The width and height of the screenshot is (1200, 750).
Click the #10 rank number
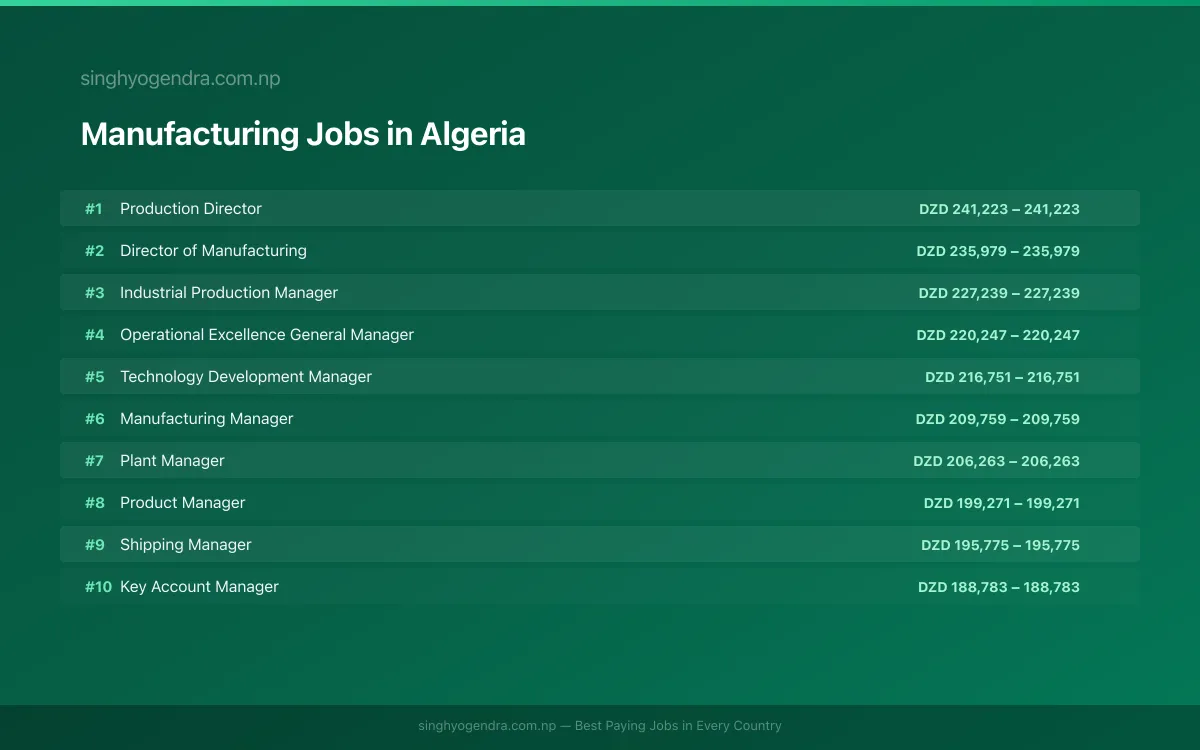tap(98, 587)
